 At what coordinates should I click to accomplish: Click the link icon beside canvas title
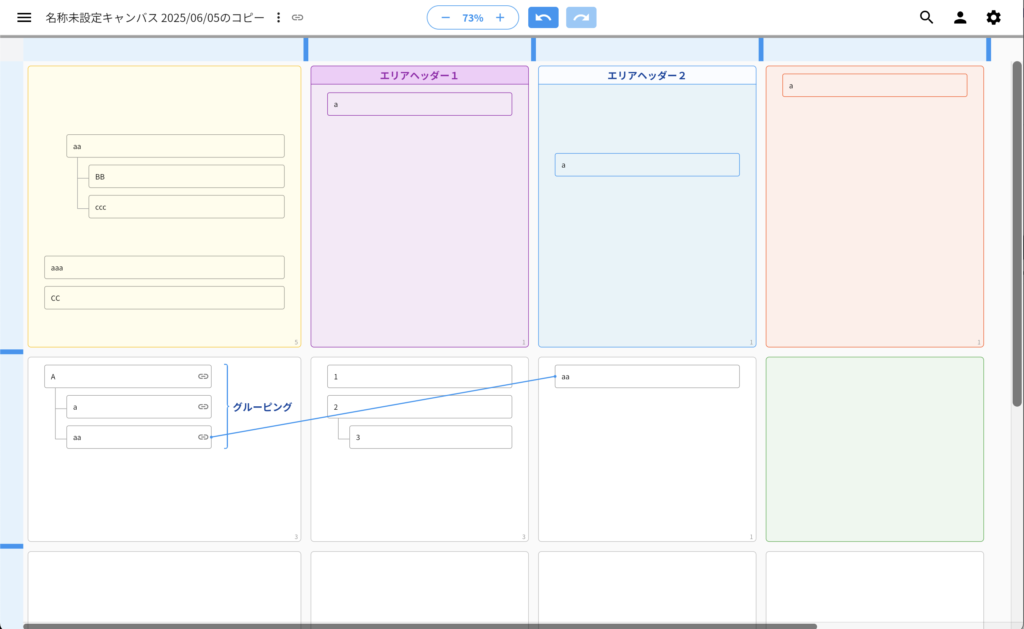coord(298,18)
